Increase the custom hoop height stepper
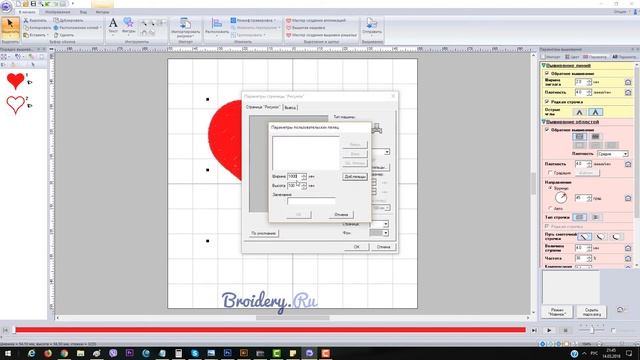Image resolution: width=640 pixels, height=360 pixels. point(304,184)
